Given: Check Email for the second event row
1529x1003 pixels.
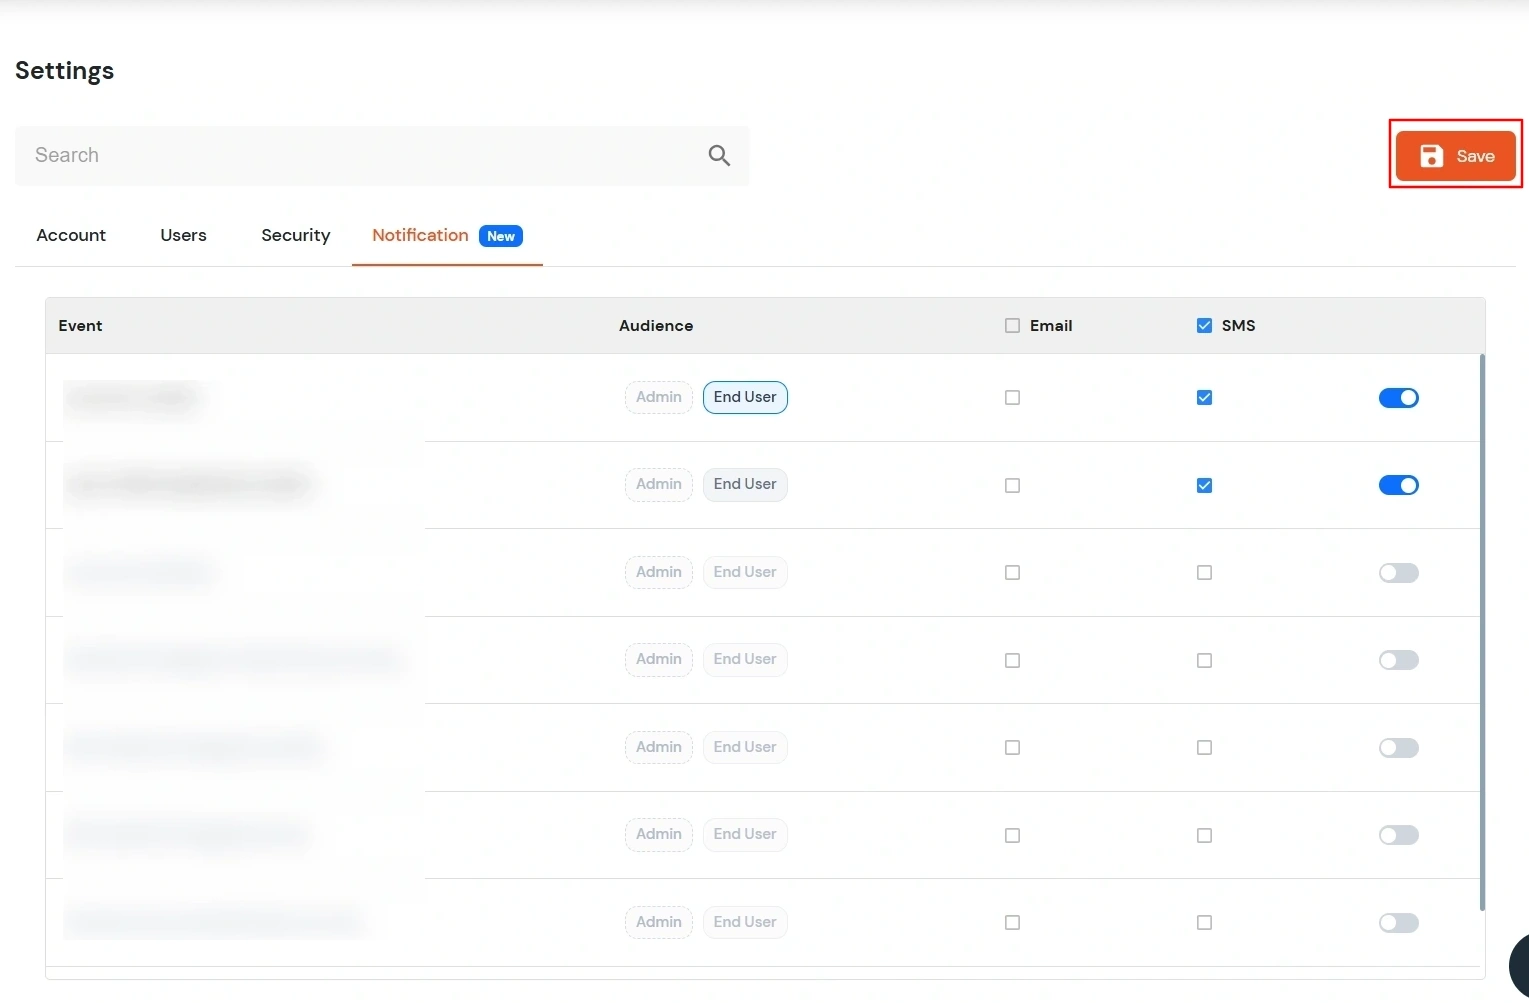Looking at the screenshot, I should 1012,485.
